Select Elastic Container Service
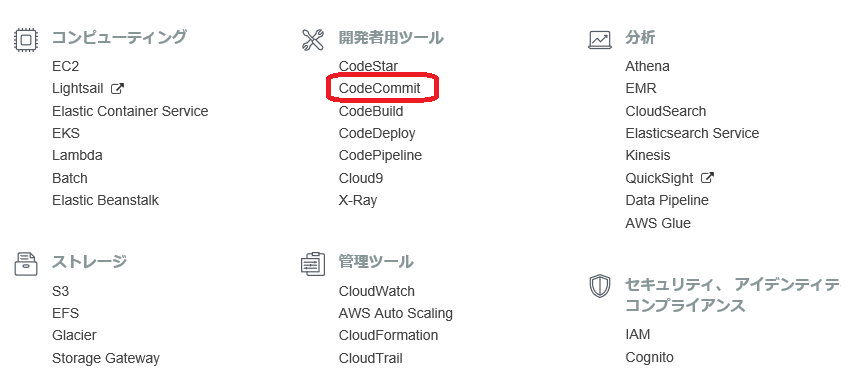 coord(130,111)
